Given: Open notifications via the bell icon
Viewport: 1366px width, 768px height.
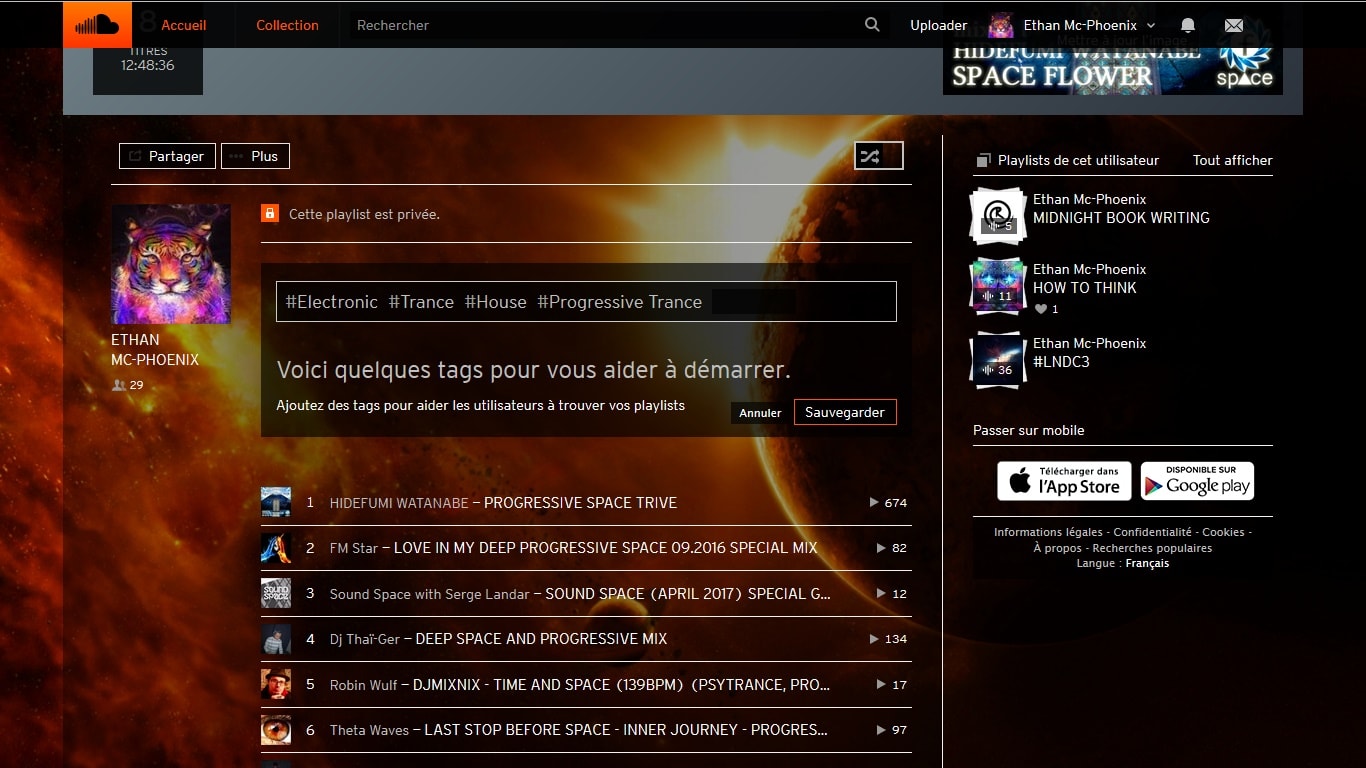Looking at the screenshot, I should (x=1187, y=25).
